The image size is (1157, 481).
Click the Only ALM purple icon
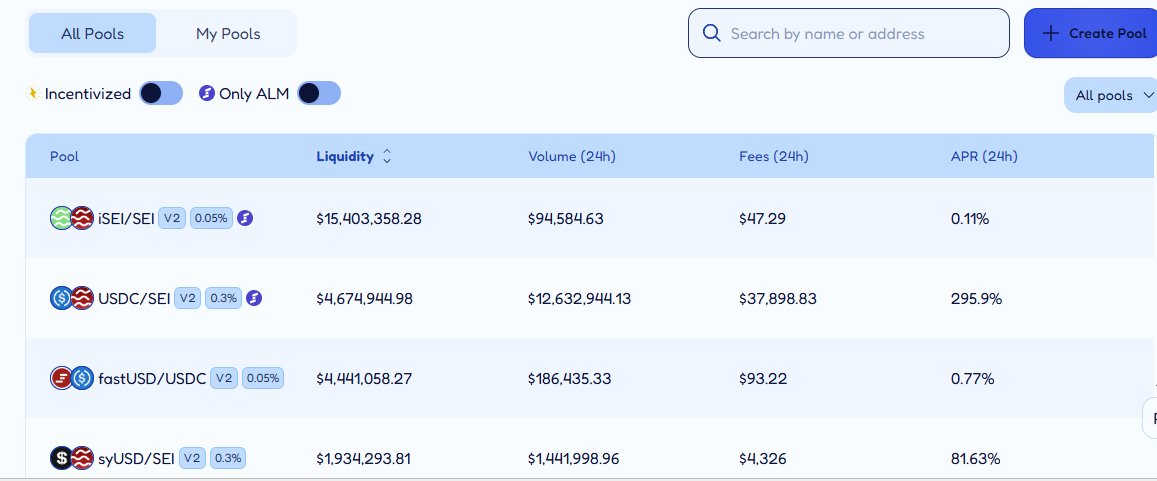(207, 94)
